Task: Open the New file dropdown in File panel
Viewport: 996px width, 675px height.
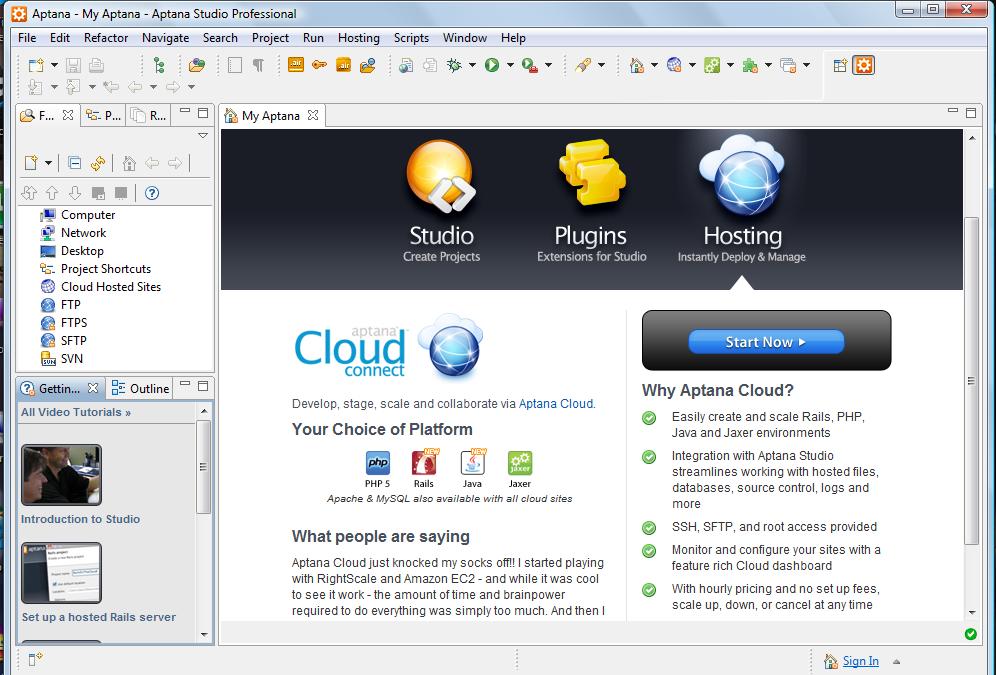Action: [48, 163]
